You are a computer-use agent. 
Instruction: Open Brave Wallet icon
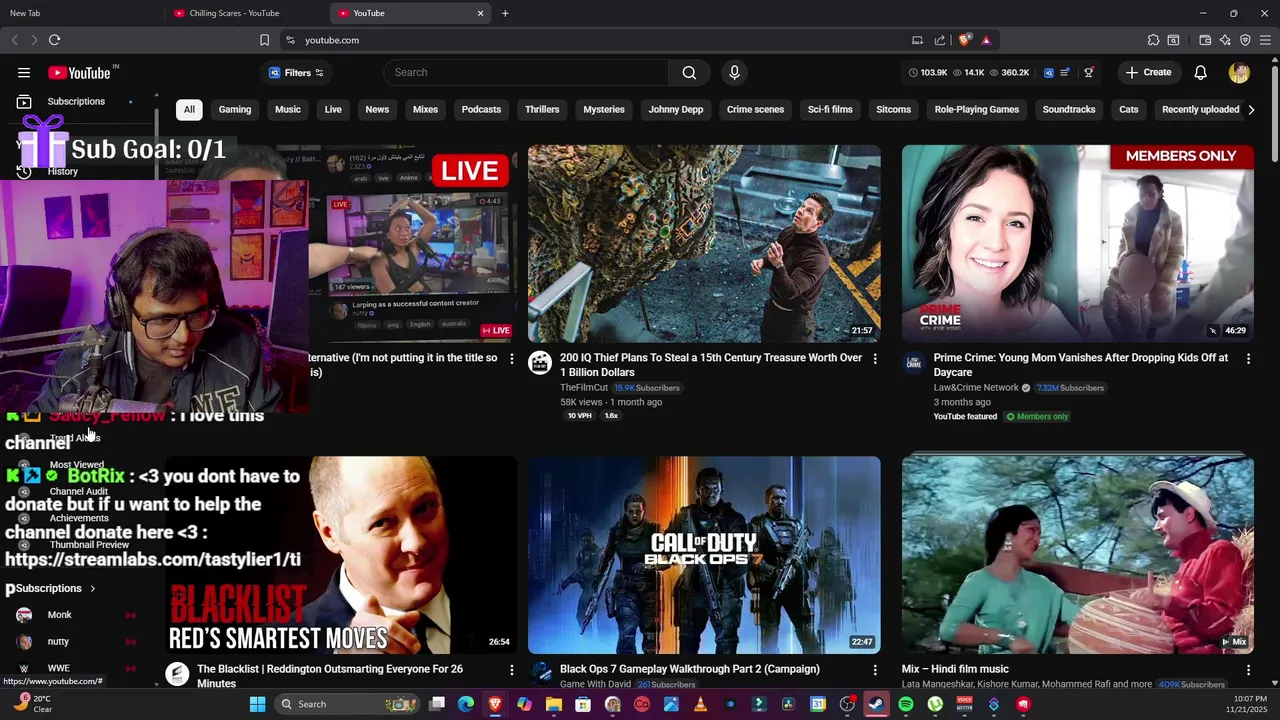click(1205, 40)
